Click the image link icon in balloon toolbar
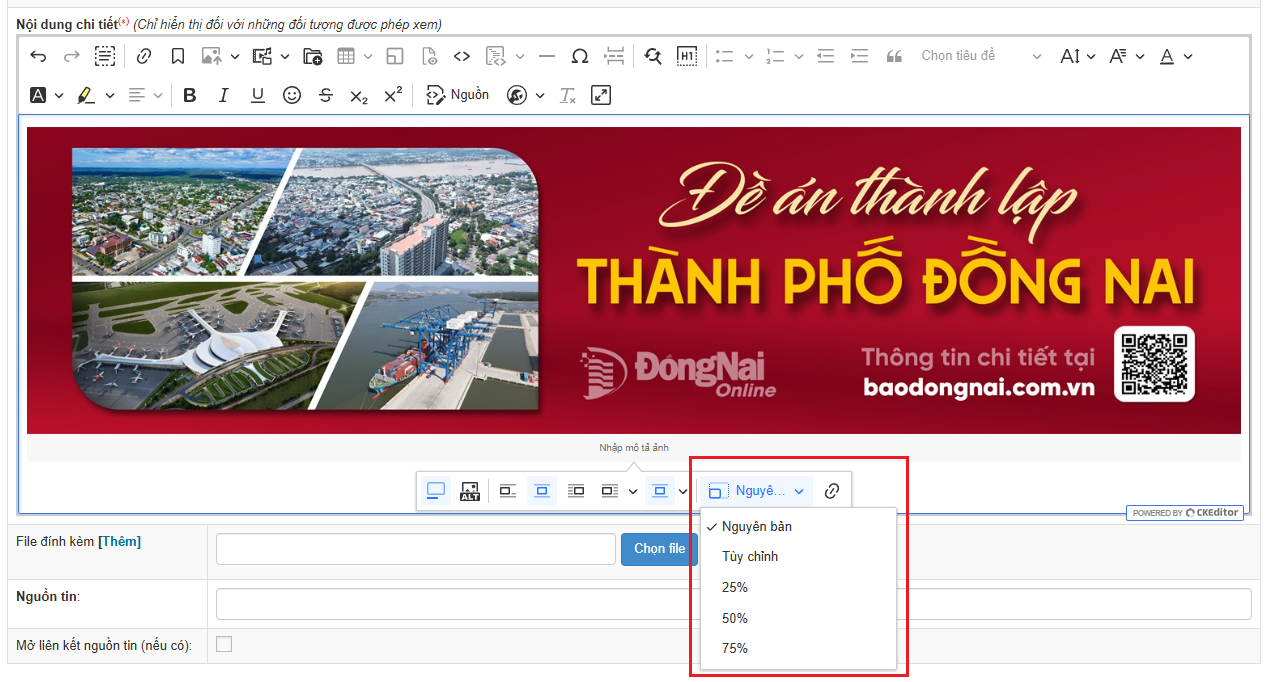 coord(831,491)
